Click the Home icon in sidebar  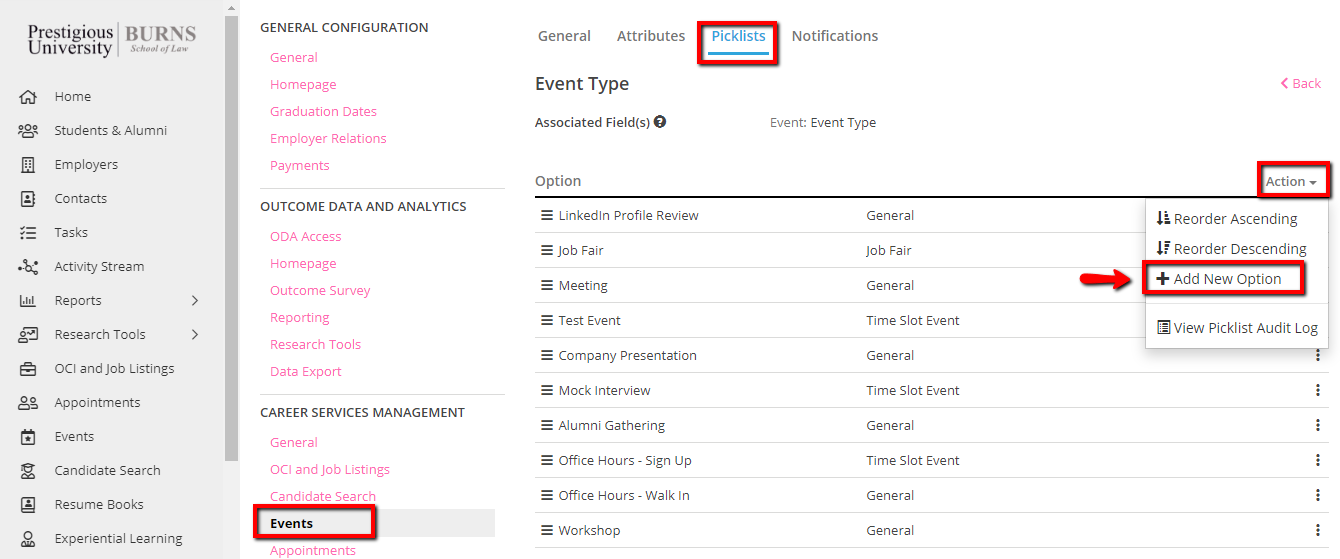point(28,97)
